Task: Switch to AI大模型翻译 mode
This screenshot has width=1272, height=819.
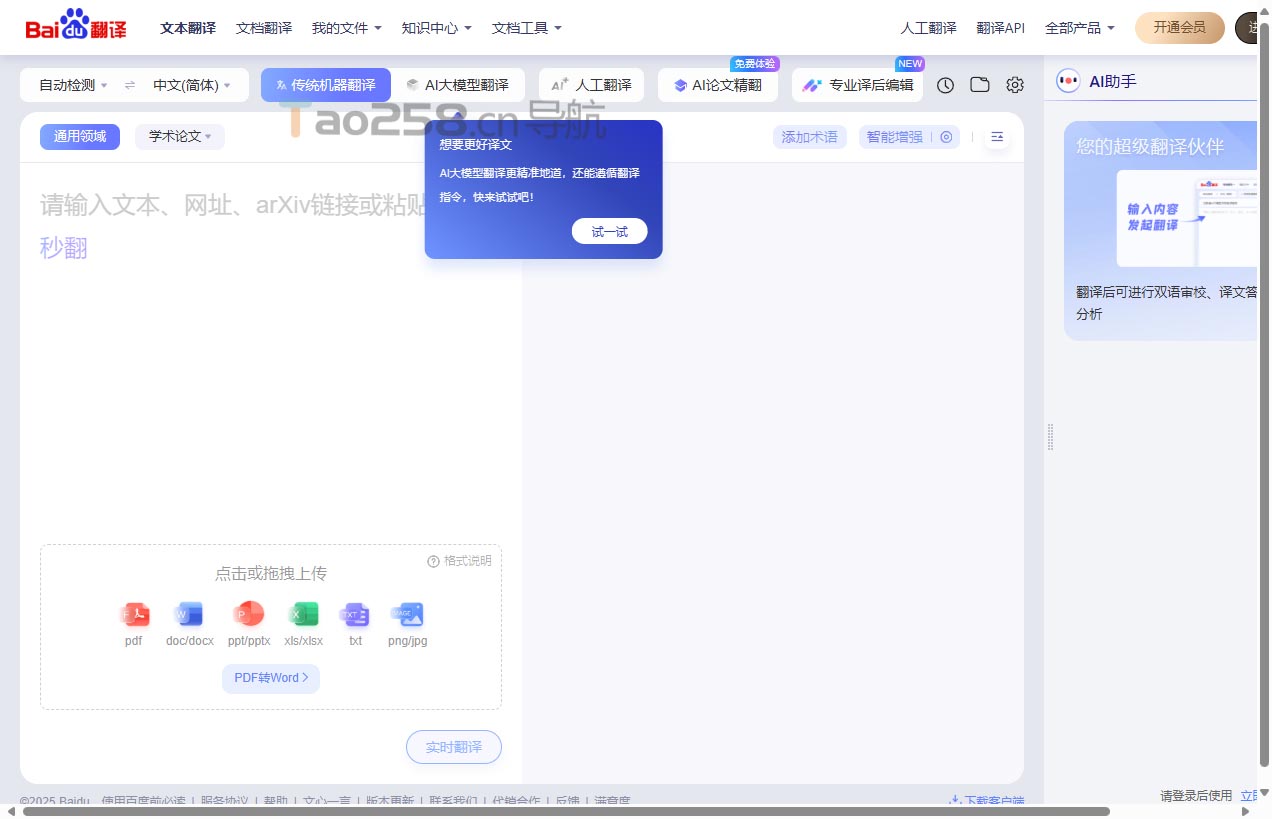Action: tap(458, 85)
